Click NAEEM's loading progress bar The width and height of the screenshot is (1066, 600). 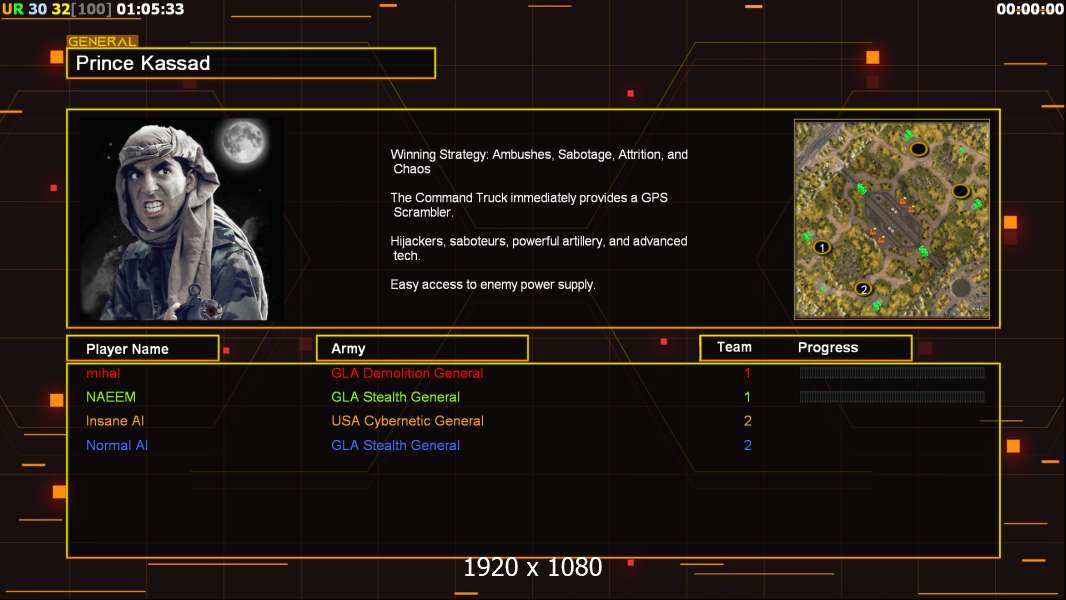coord(892,396)
